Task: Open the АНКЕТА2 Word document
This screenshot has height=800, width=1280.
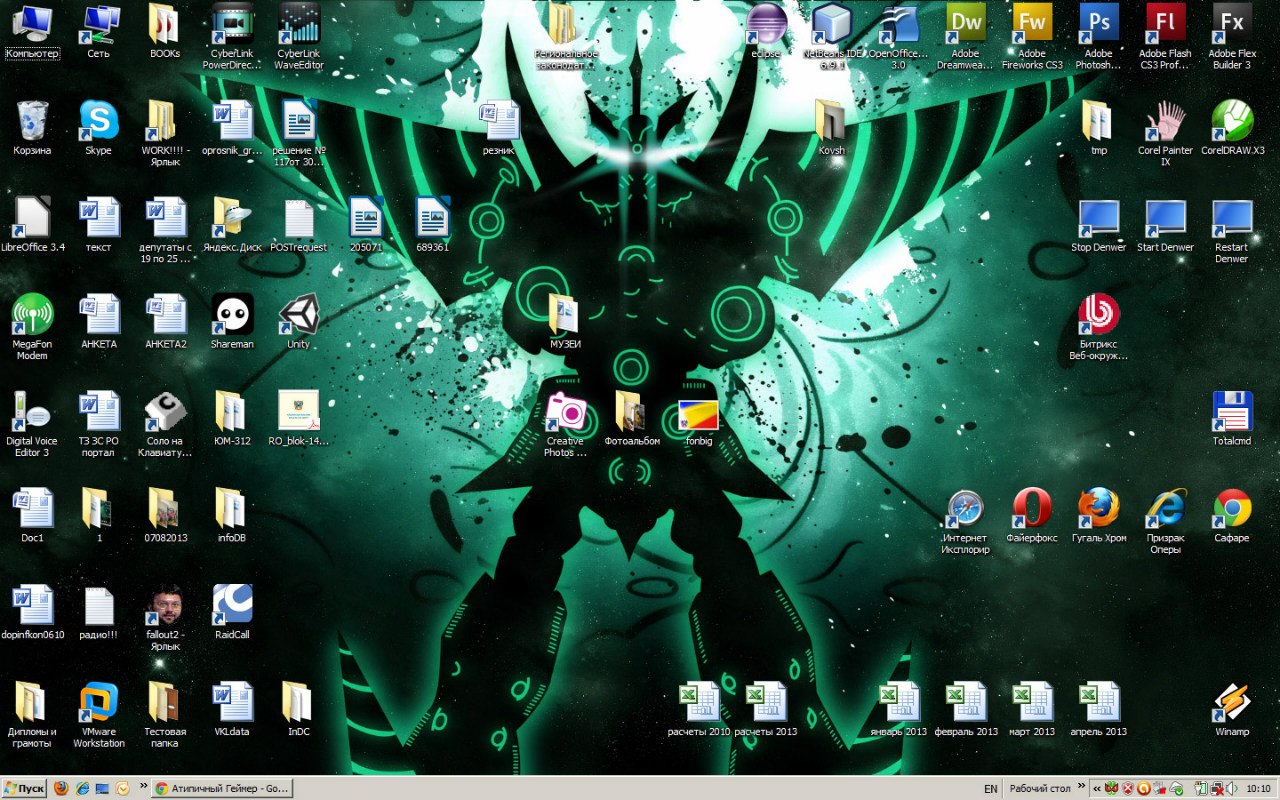Action: point(165,321)
